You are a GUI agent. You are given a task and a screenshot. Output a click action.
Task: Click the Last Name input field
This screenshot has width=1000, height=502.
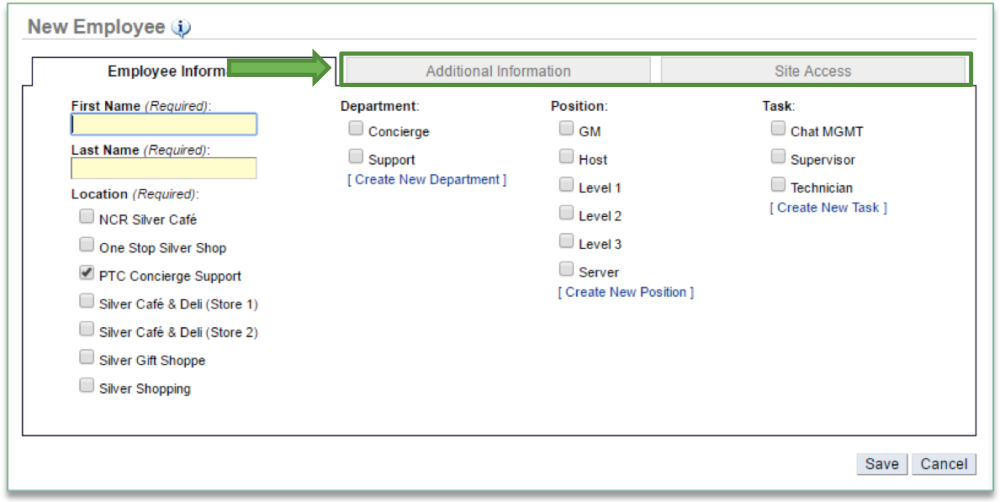tap(164, 168)
